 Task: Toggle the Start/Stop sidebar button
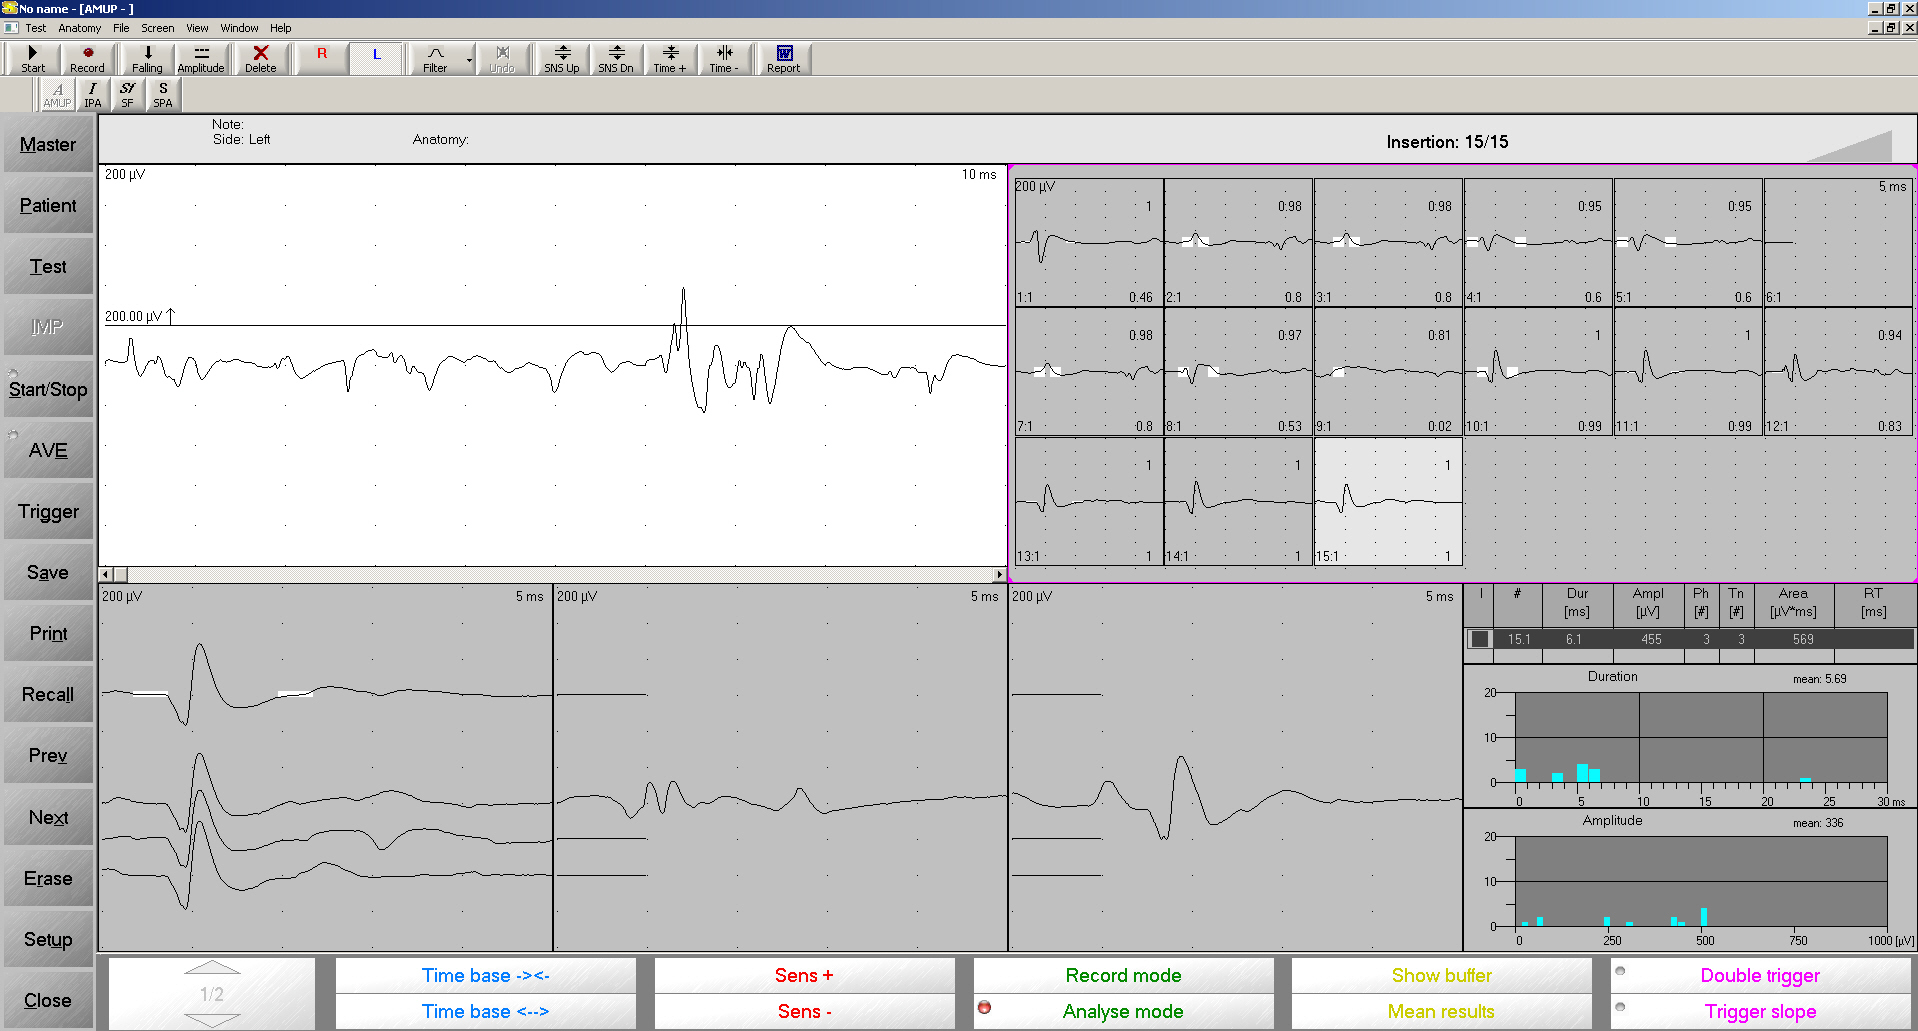tap(48, 390)
